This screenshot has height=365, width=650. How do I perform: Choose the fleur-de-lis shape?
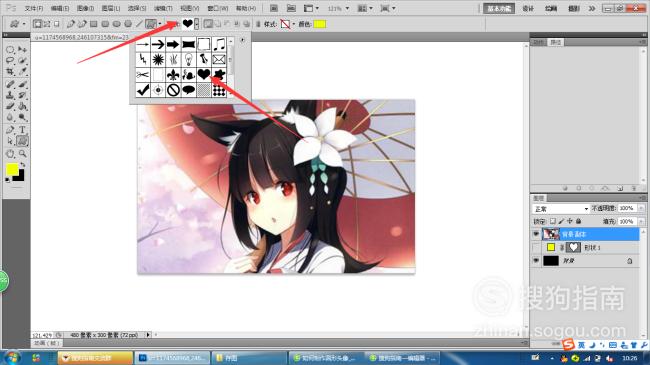tap(173, 74)
